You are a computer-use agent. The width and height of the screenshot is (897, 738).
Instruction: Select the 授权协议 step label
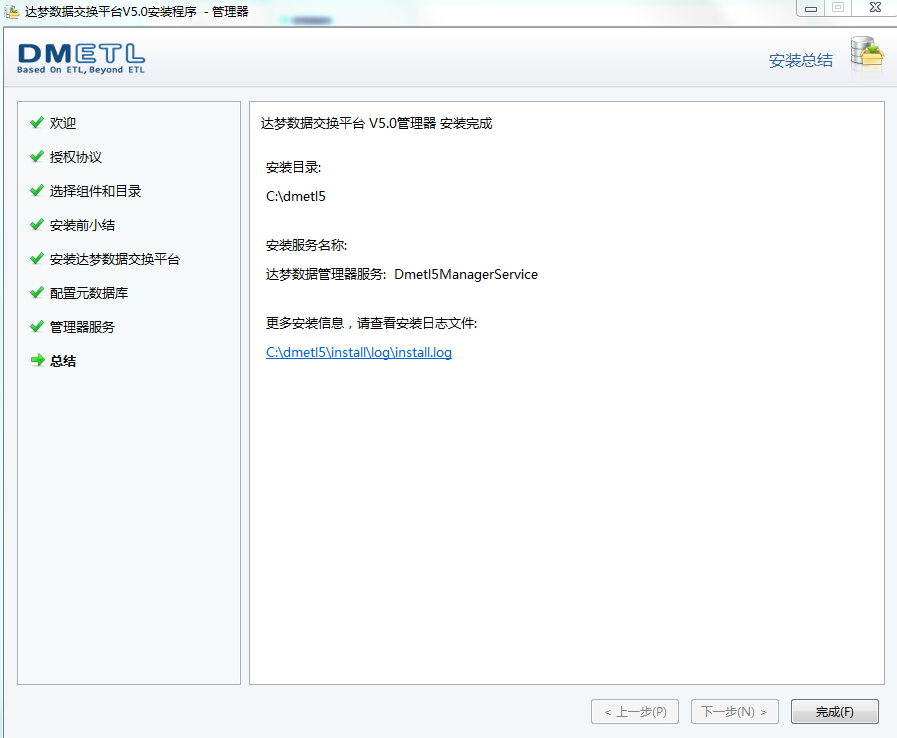pos(76,157)
